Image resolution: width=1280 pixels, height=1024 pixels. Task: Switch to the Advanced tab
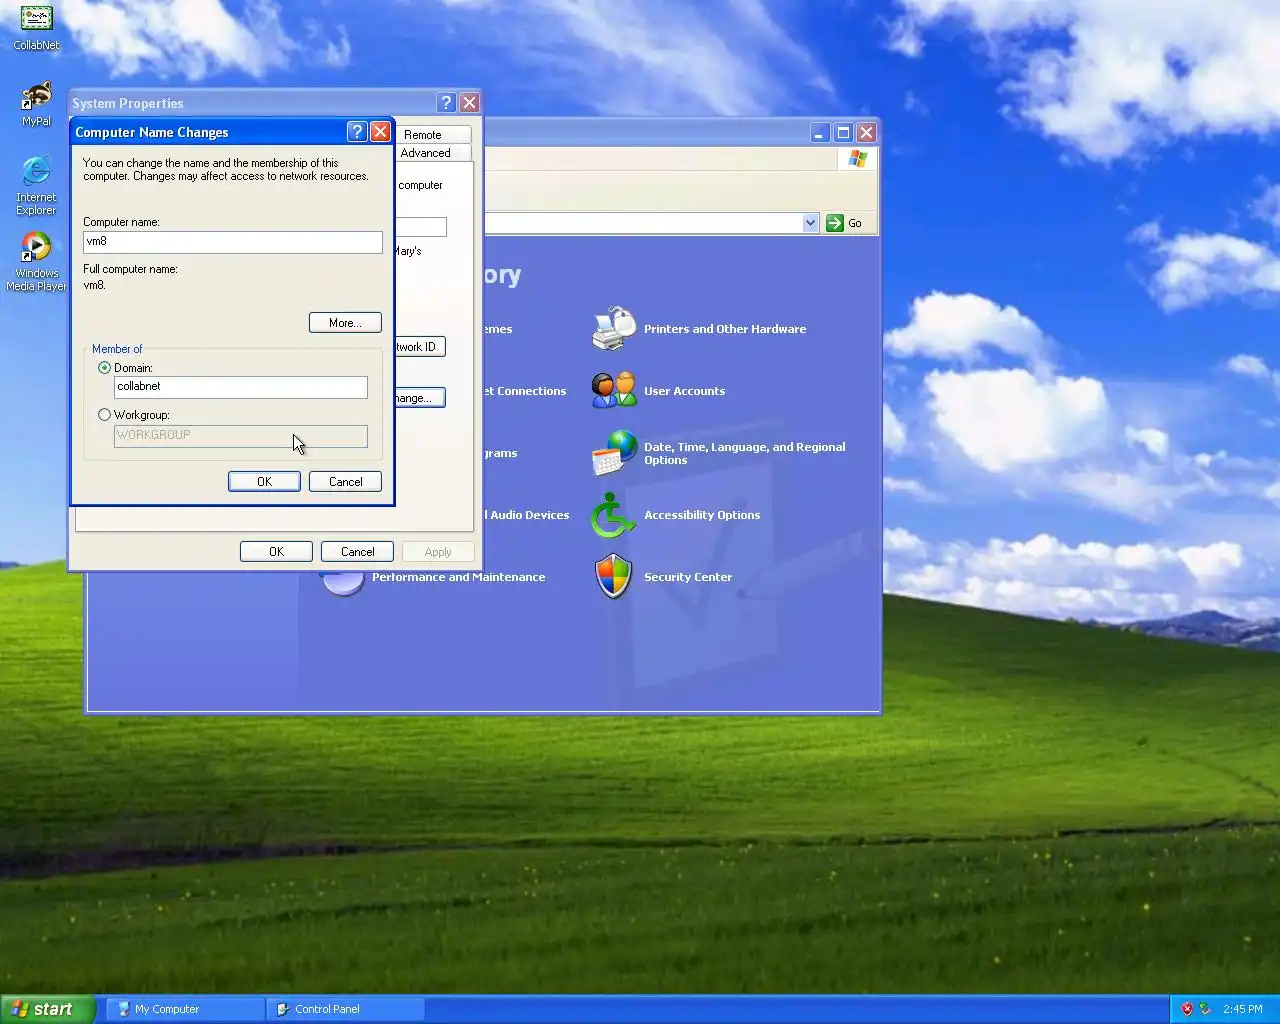425,153
